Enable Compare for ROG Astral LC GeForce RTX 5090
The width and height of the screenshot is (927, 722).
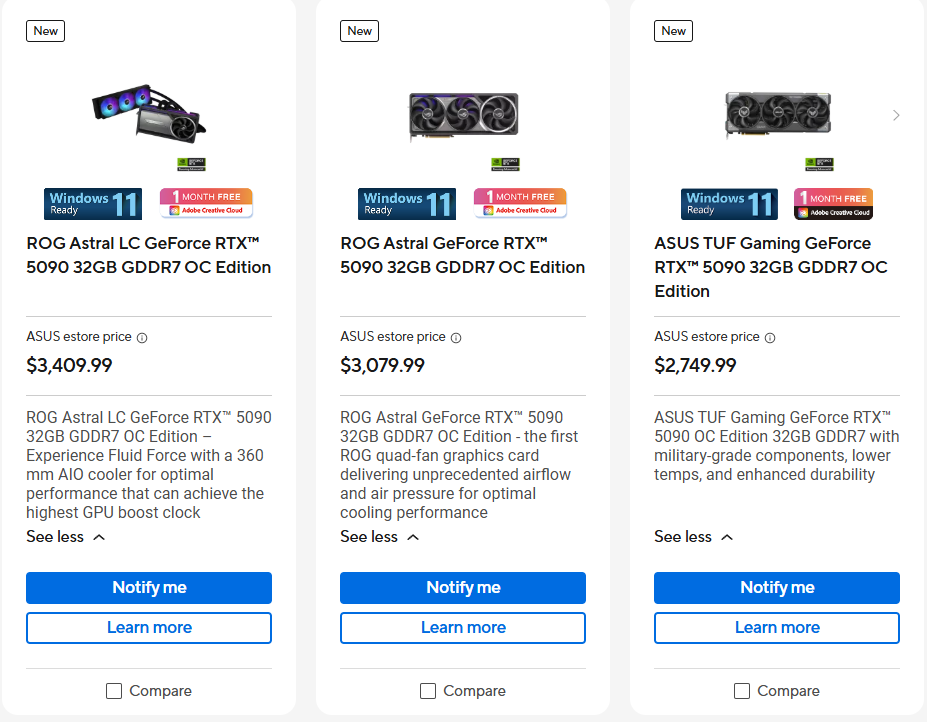coord(114,690)
